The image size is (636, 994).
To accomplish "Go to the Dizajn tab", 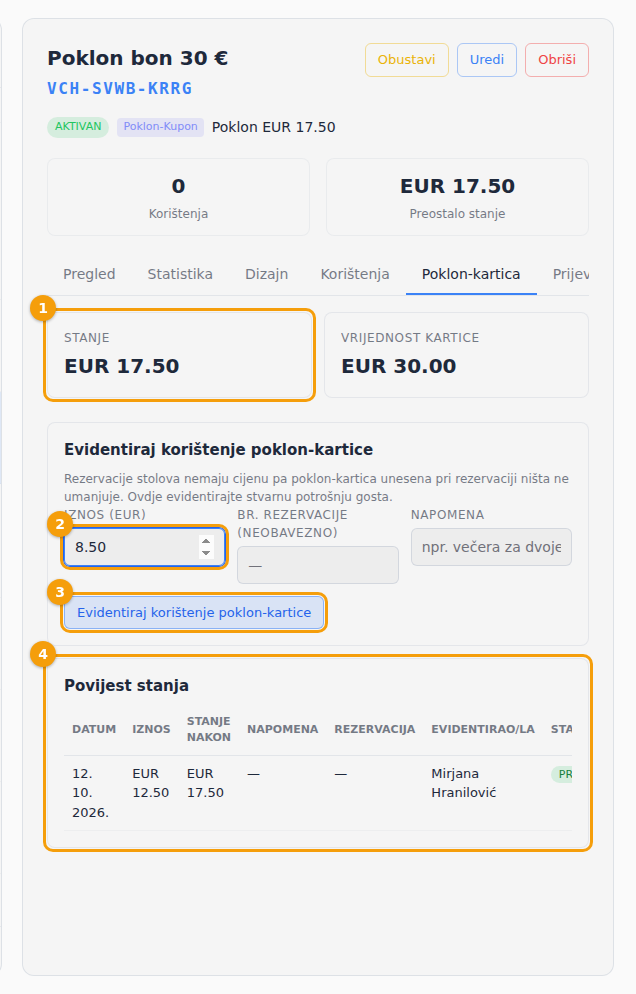I will [x=266, y=274].
